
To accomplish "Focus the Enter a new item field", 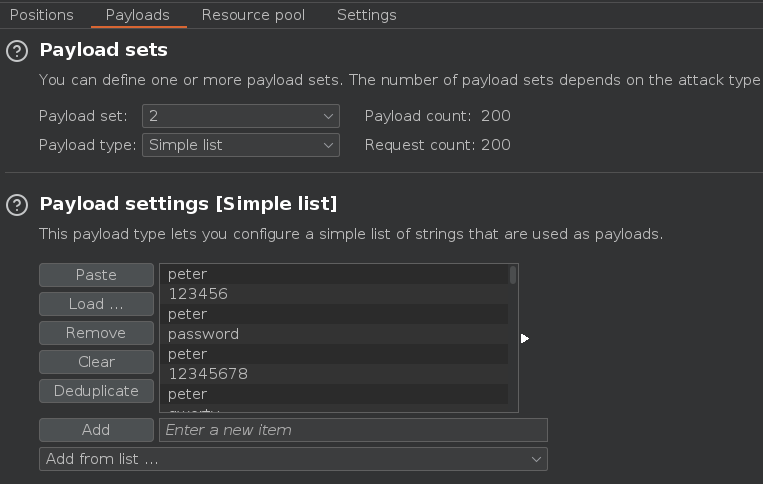I will pos(353,430).
